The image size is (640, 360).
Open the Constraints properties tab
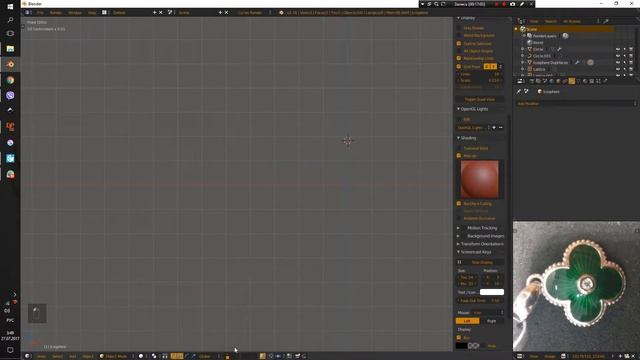tap(565, 81)
